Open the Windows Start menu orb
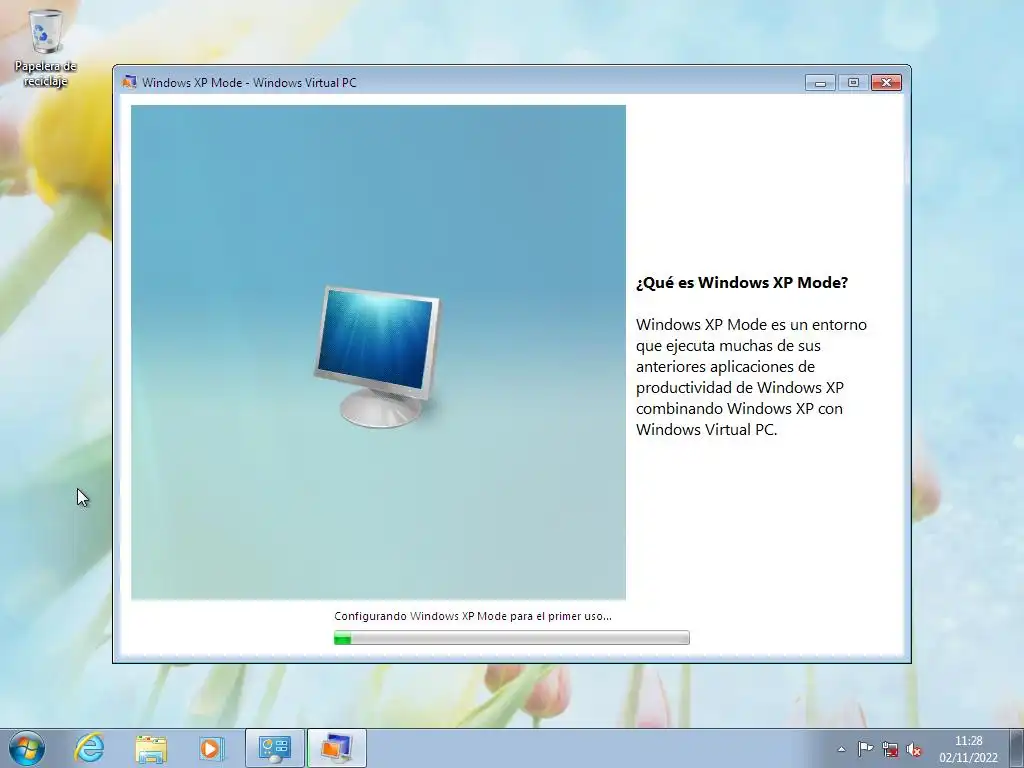 pyautogui.click(x=27, y=748)
